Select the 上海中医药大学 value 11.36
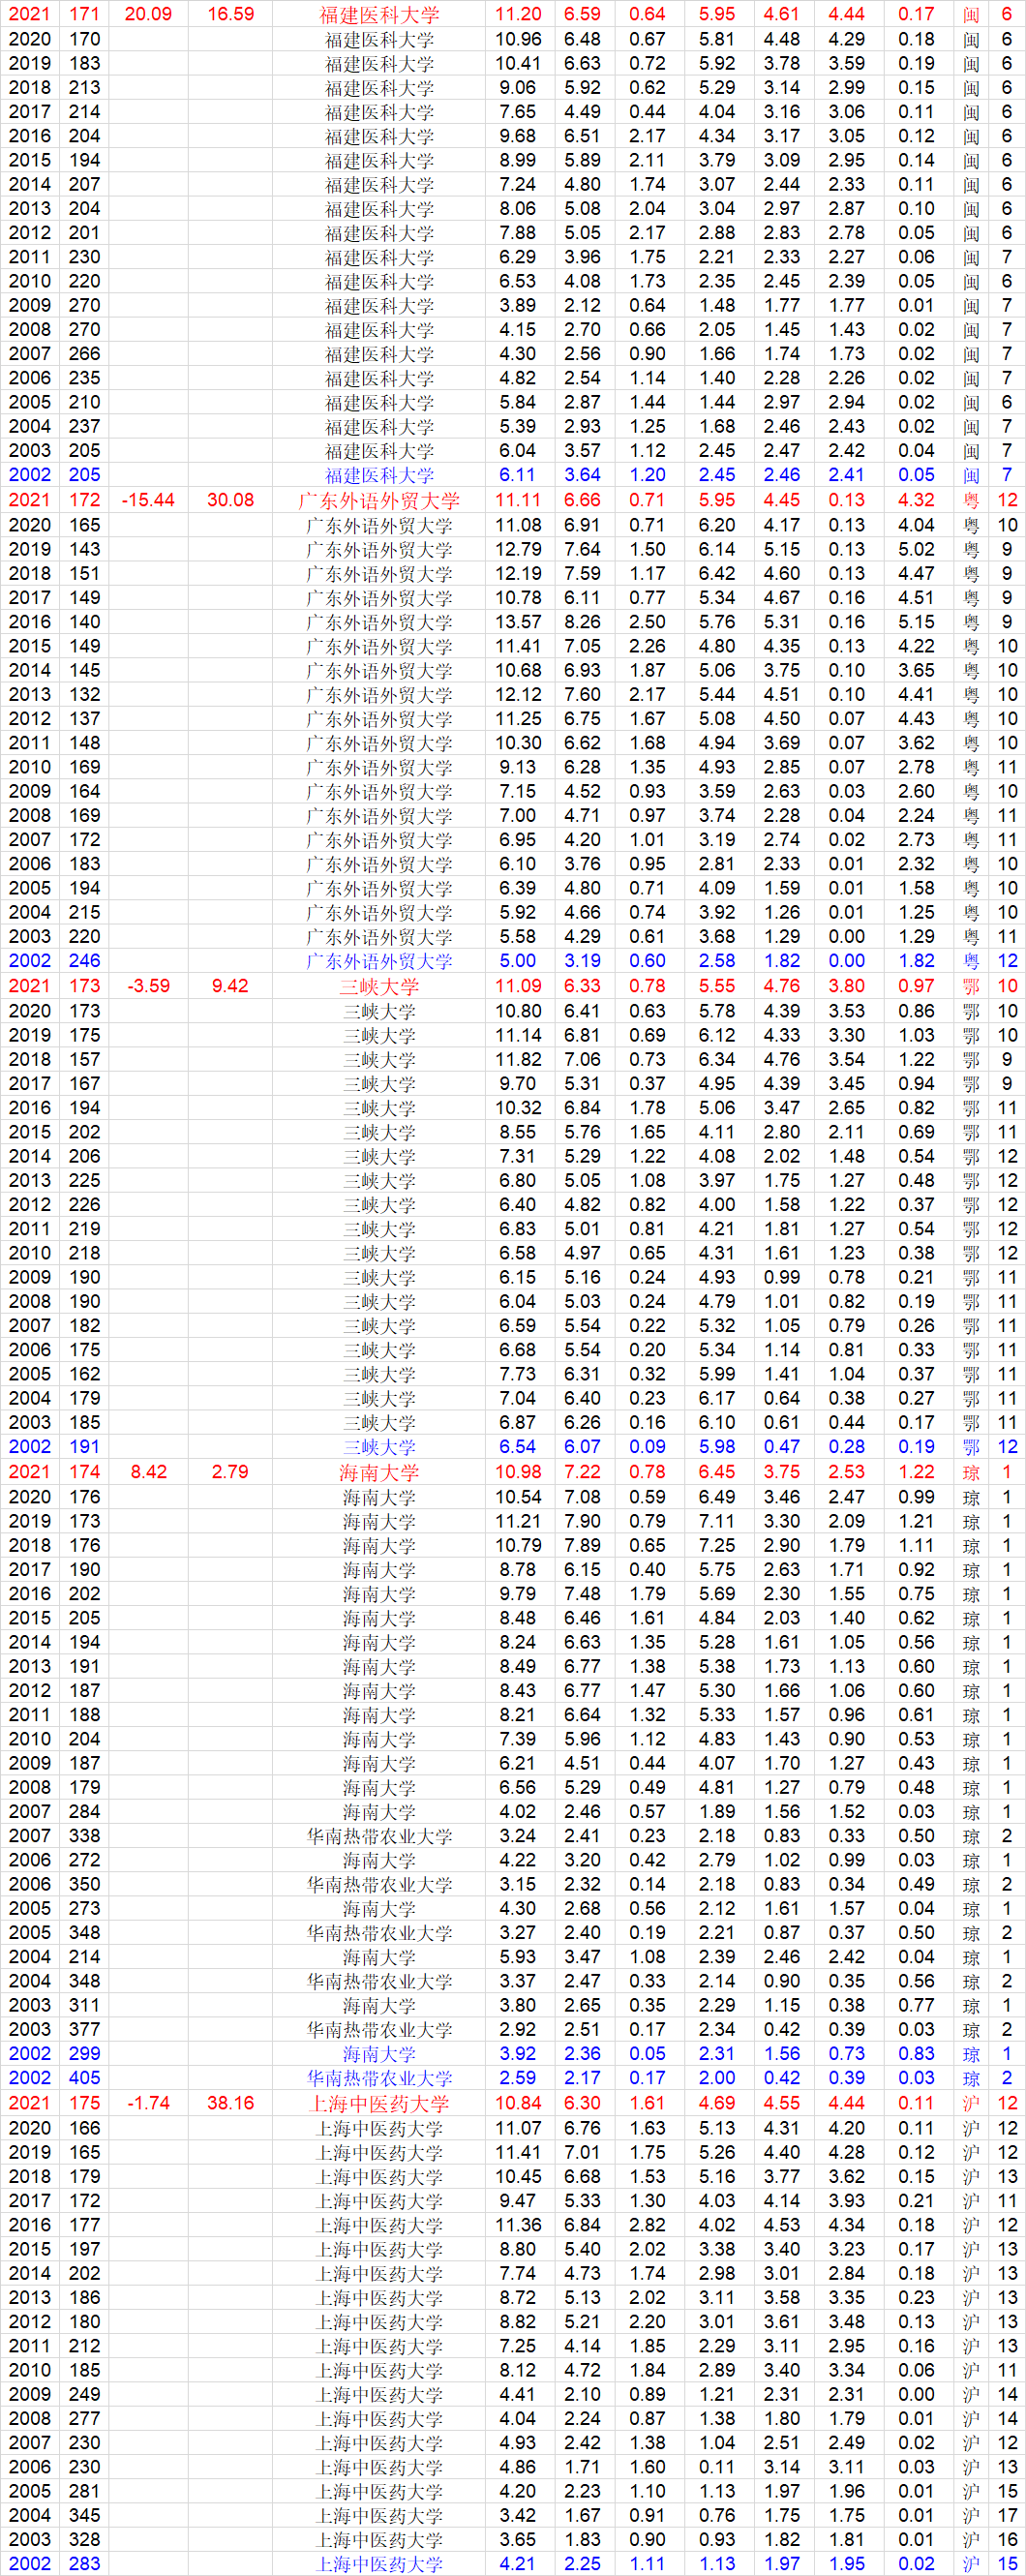Viewport: 1026px width, 2576px height. point(518,2225)
